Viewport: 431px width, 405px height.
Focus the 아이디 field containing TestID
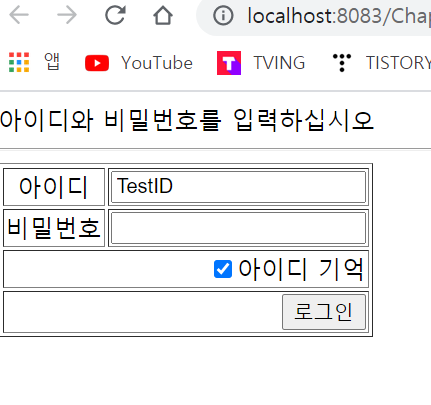click(x=239, y=187)
